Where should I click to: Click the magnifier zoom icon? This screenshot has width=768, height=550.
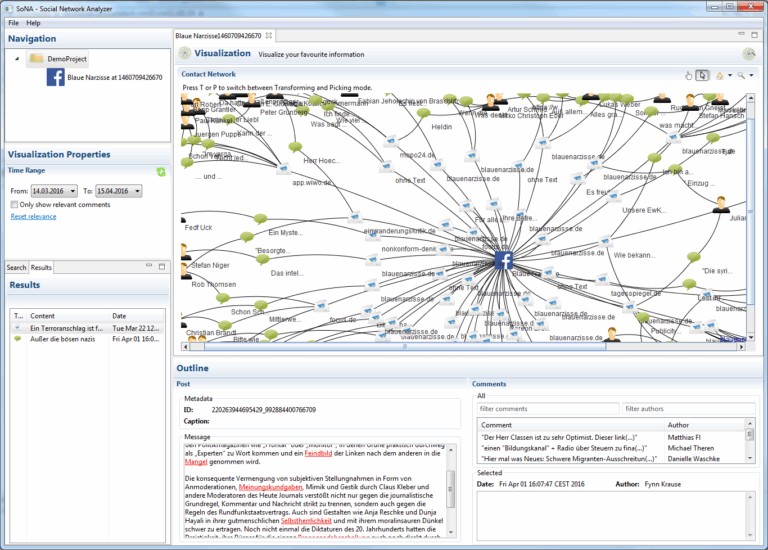[x=741, y=75]
